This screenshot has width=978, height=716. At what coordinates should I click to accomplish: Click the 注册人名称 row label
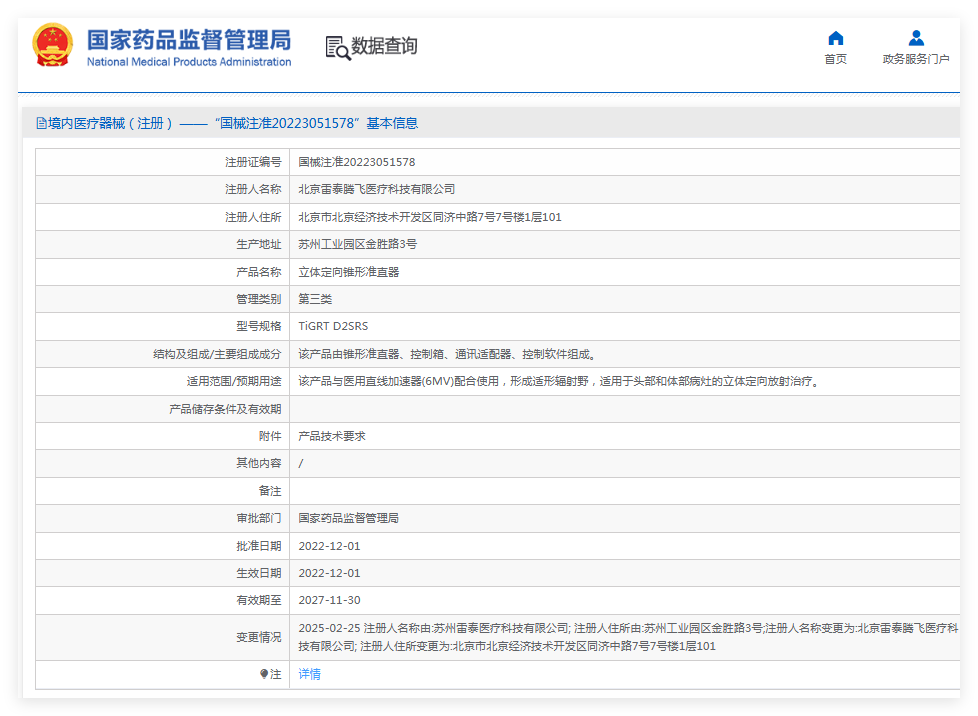253,190
